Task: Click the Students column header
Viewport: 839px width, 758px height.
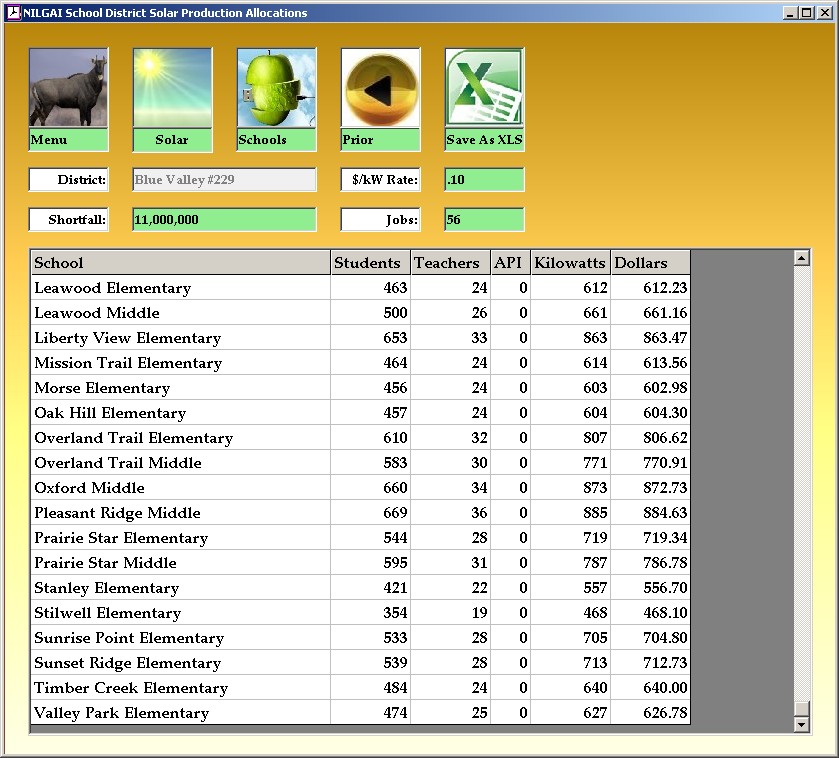Action: pos(370,263)
